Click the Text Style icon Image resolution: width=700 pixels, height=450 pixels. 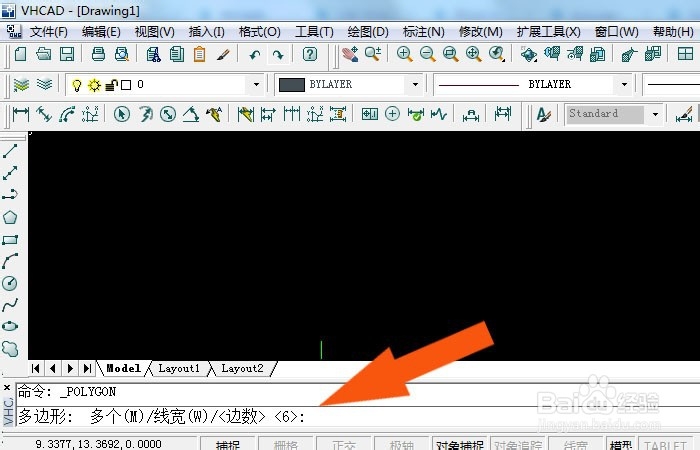(x=543, y=114)
